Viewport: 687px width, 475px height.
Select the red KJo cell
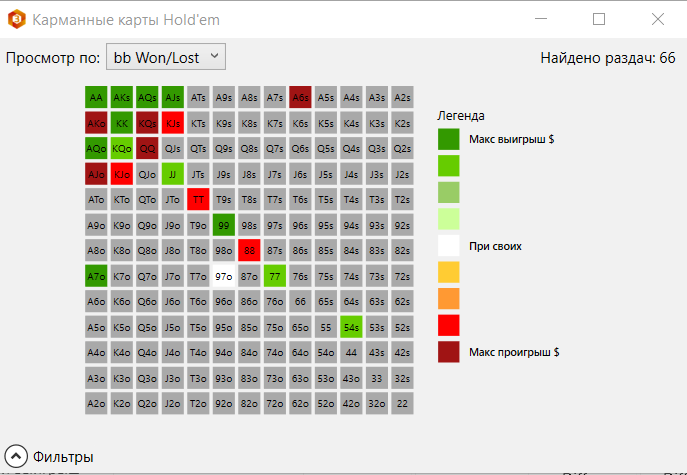pyautogui.click(x=121, y=174)
